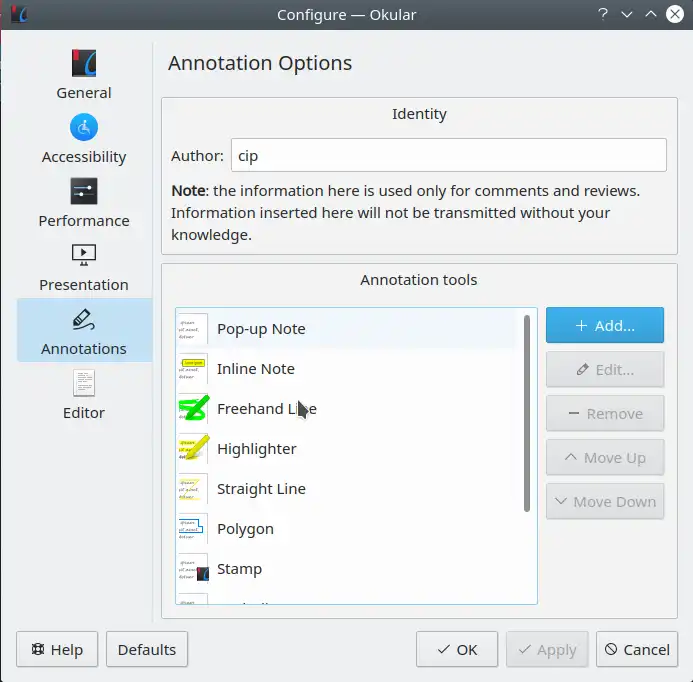693x682 pixels.
Task: Click the Edit... button
Action: (605, 370)
